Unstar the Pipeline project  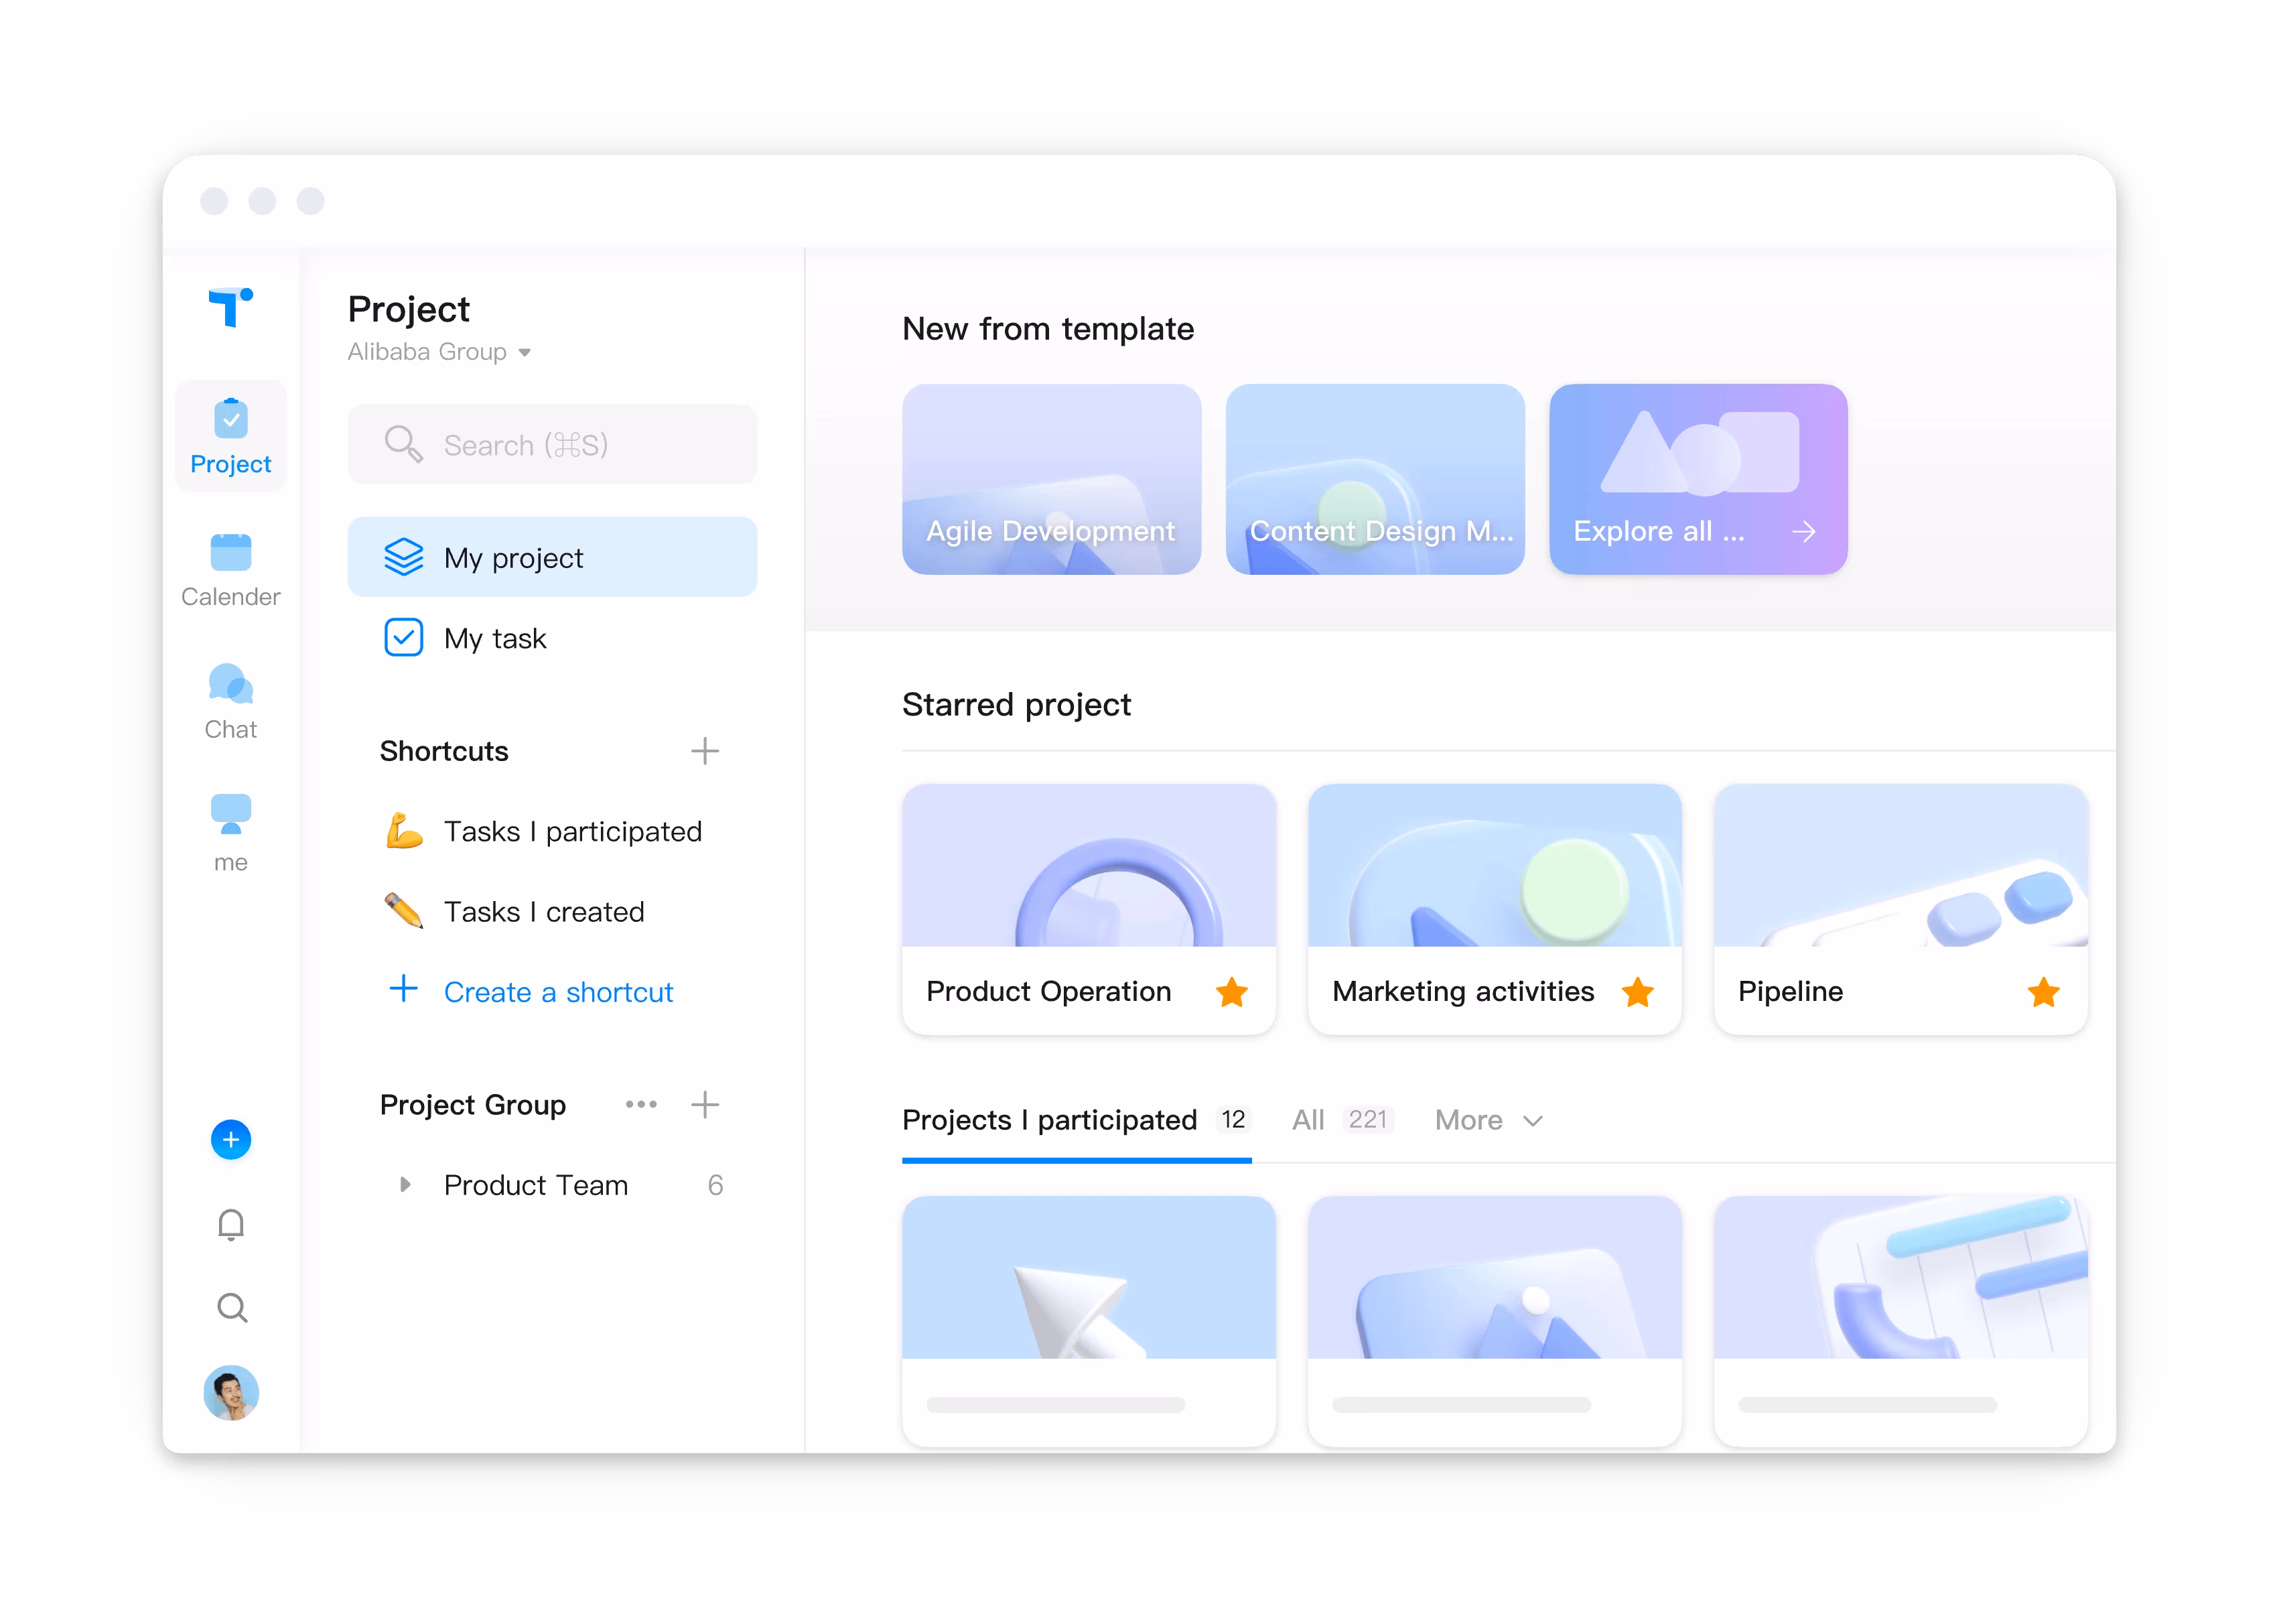click(2043, 992)
